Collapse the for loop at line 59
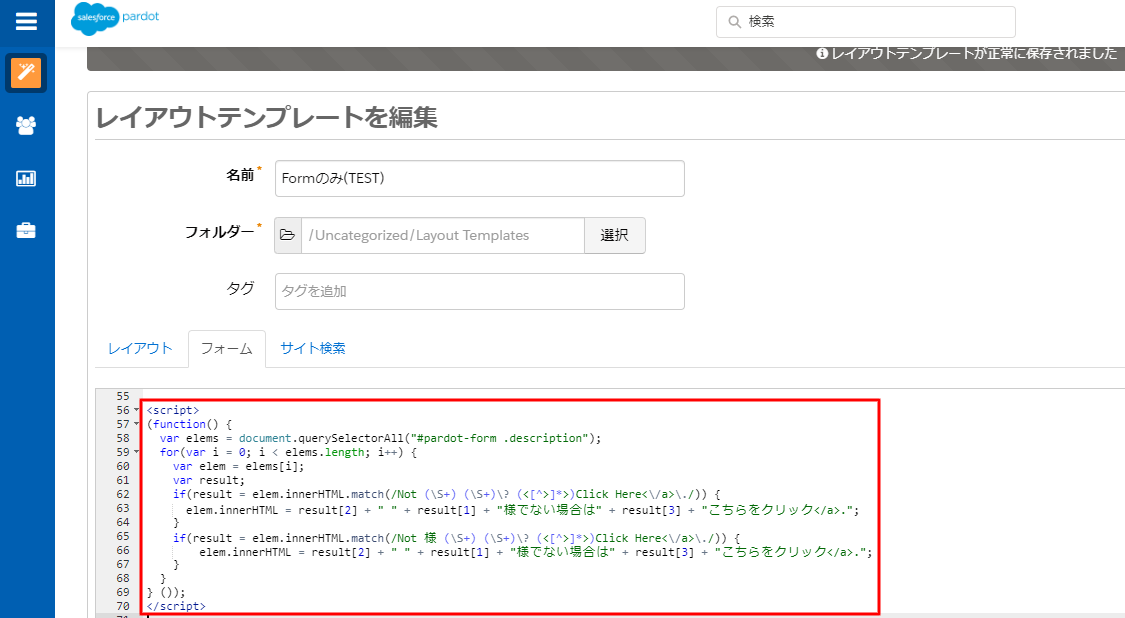Image resolution: width=1125 pixels, height=618 pixels. [137, 452]
